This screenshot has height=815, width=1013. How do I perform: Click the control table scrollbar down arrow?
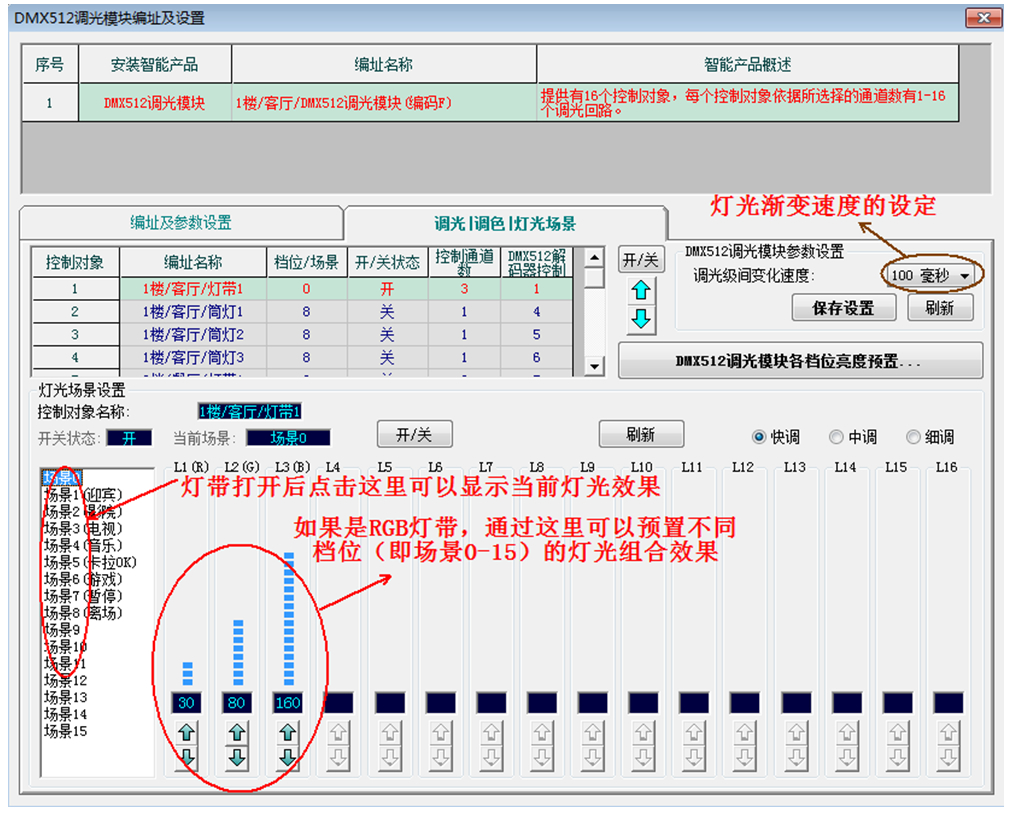(x=594, y=367)
